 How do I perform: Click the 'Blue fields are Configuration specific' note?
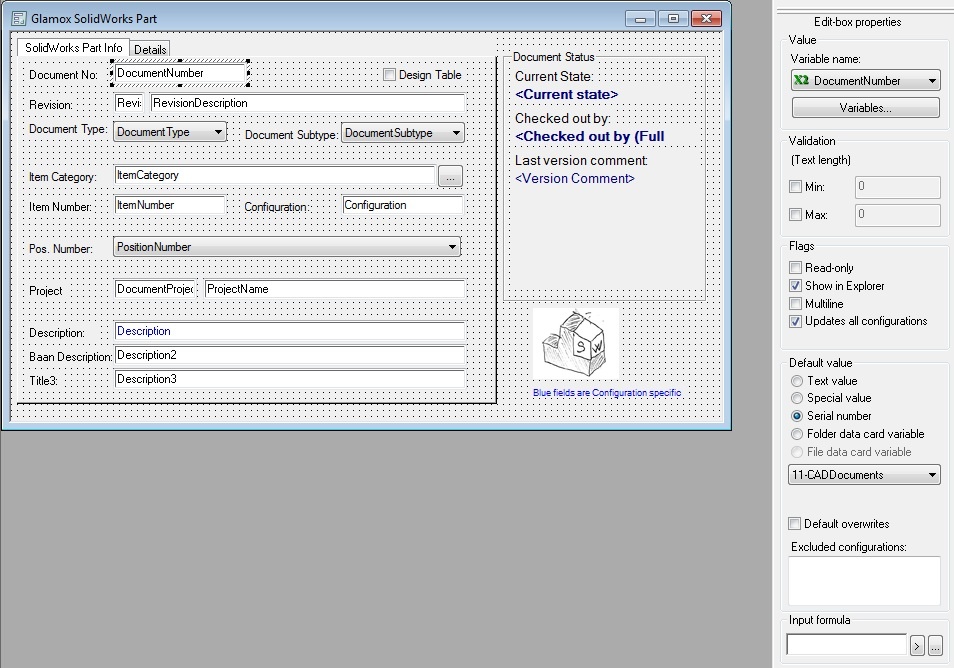pyautogui.click(x=607, y=393)
